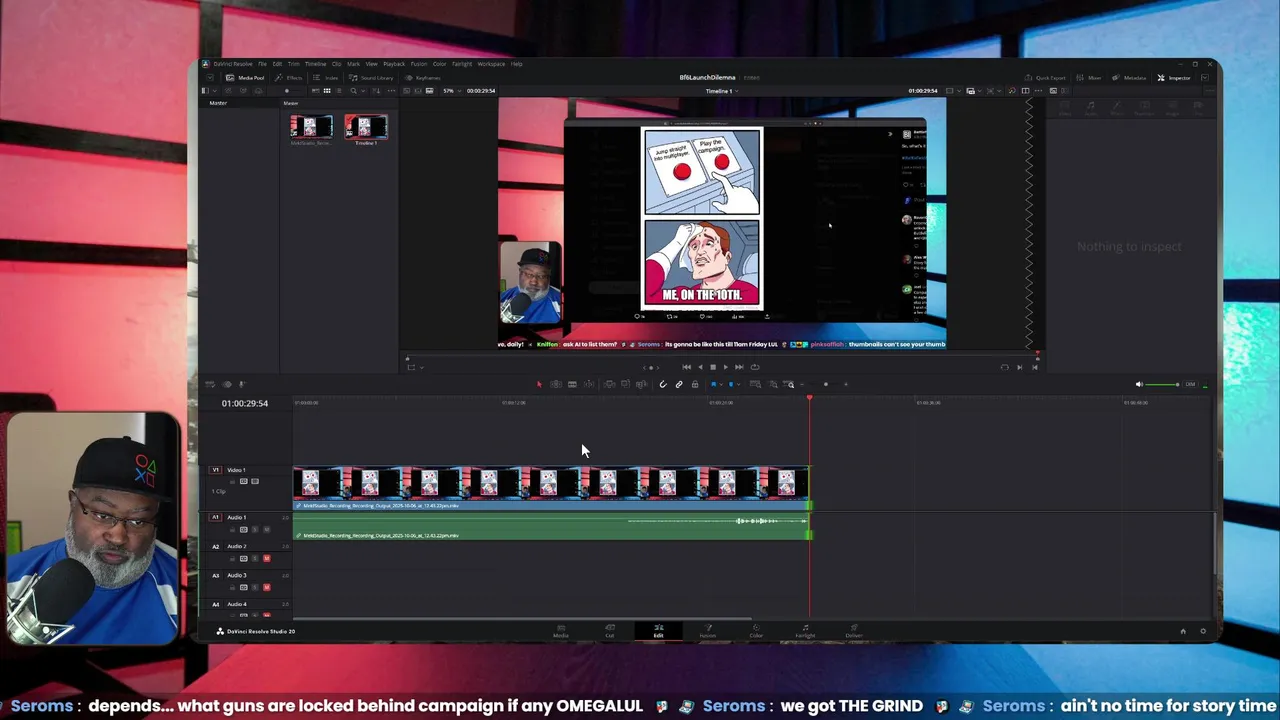The image size is (1280, 720).
Task: Open the Edit menu in the menu bar
Action: pos(277,64)
